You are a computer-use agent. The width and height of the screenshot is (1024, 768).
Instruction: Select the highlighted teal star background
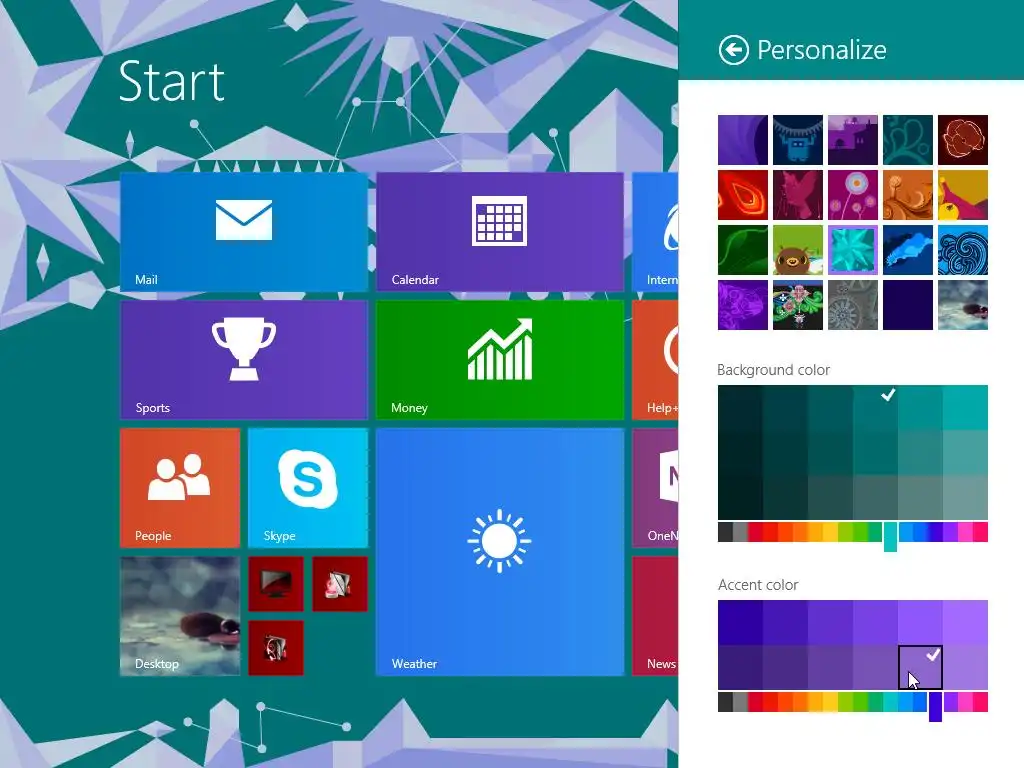pos(853,249)
